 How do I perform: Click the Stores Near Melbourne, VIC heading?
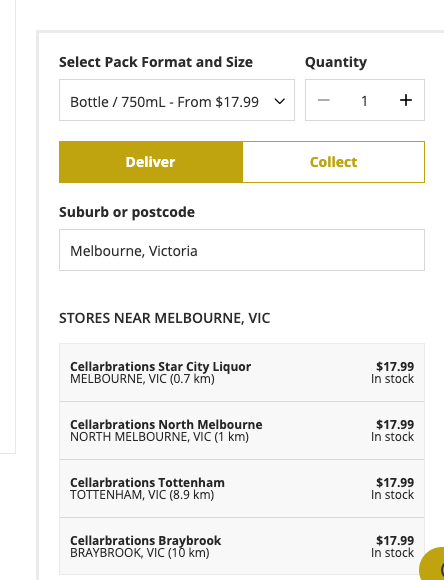pyautogui.click(x=165, y=318)
